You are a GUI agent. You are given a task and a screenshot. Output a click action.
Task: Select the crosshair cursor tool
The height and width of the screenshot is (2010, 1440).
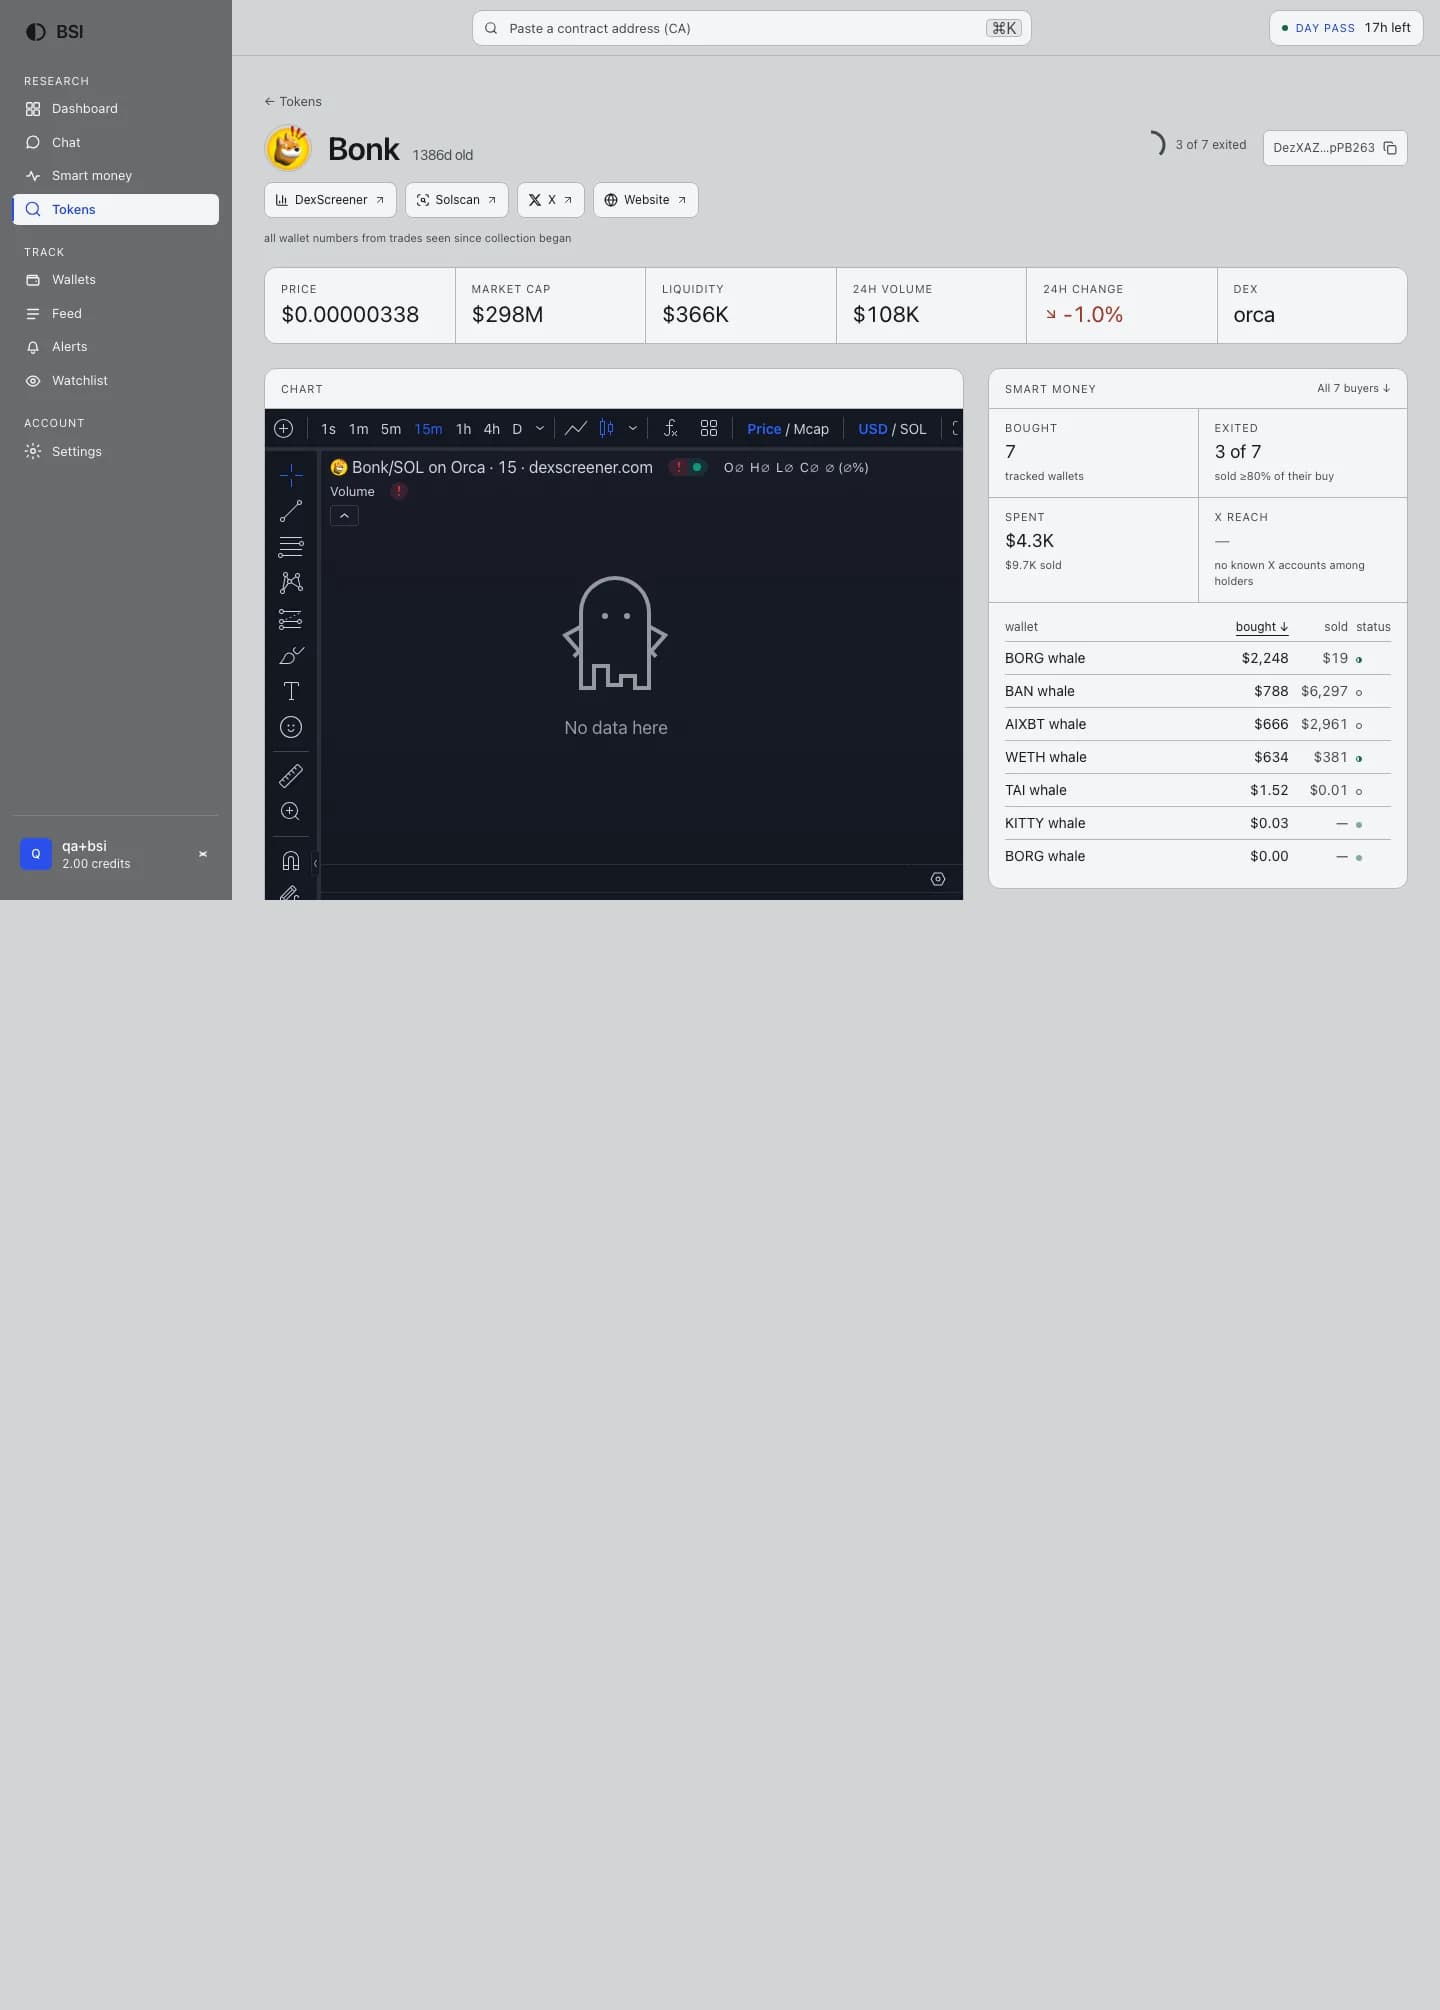pos(291,475)
